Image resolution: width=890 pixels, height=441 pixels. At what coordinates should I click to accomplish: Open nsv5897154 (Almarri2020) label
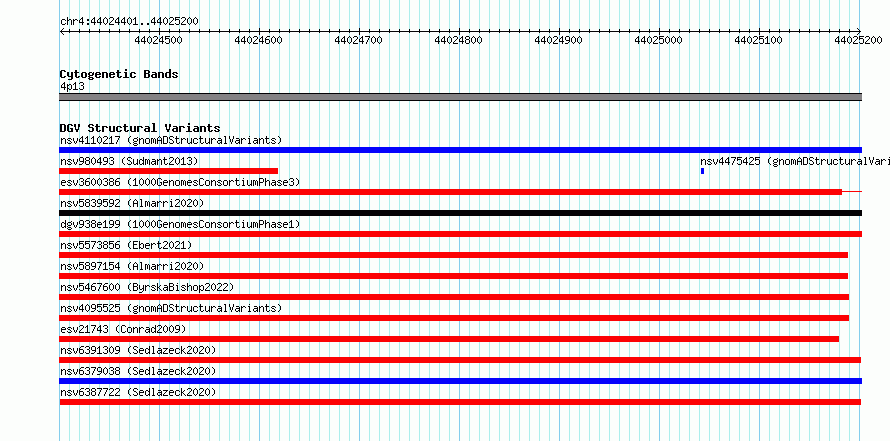pos(132,266)
